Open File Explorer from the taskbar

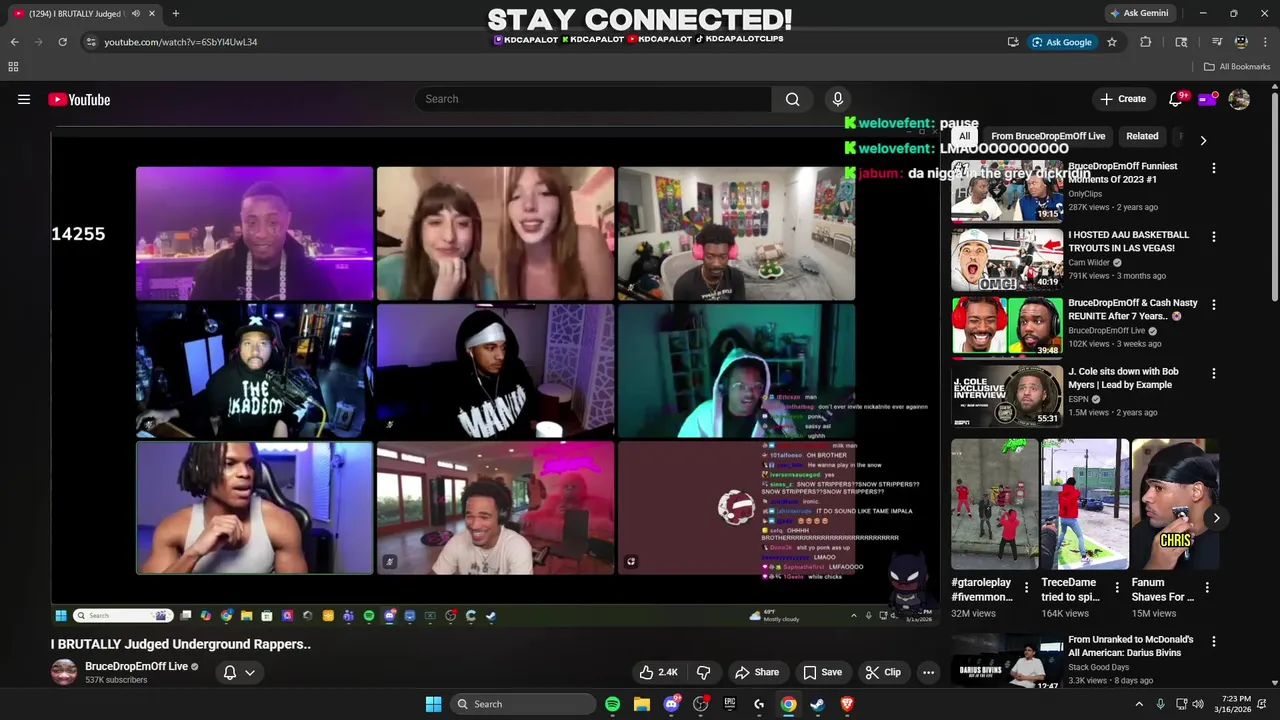[x=641, y=704]
